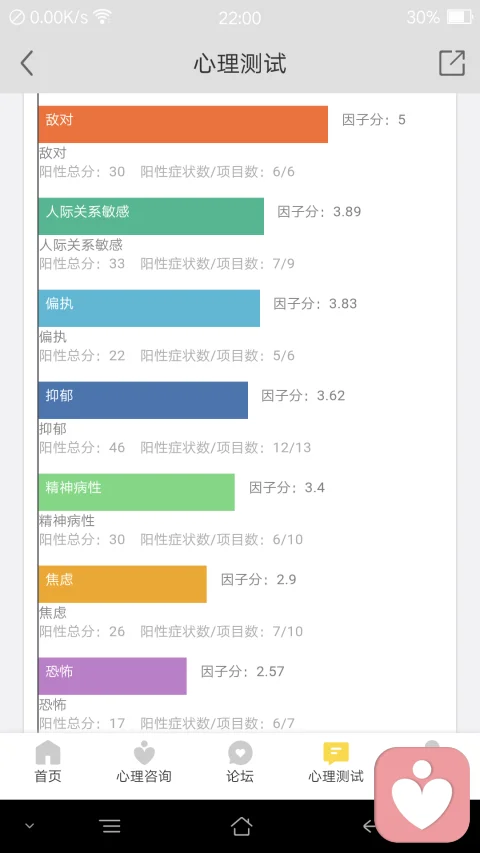480x853 pixels.
Task: Select the light green 精神病性 bar
Action: pos(137,492)
